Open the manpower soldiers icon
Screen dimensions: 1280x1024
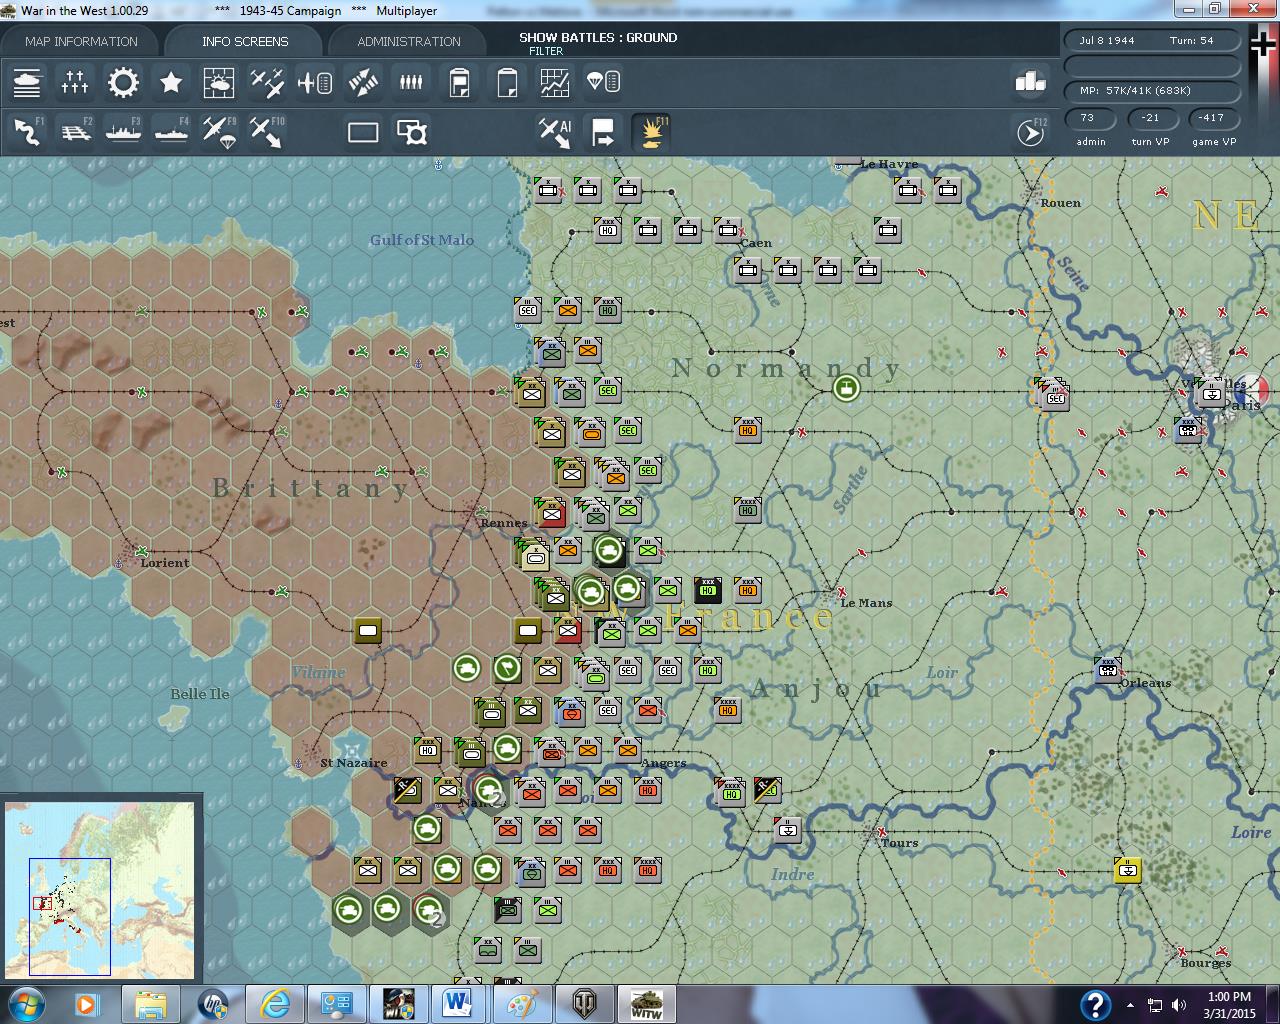[411, 82]
